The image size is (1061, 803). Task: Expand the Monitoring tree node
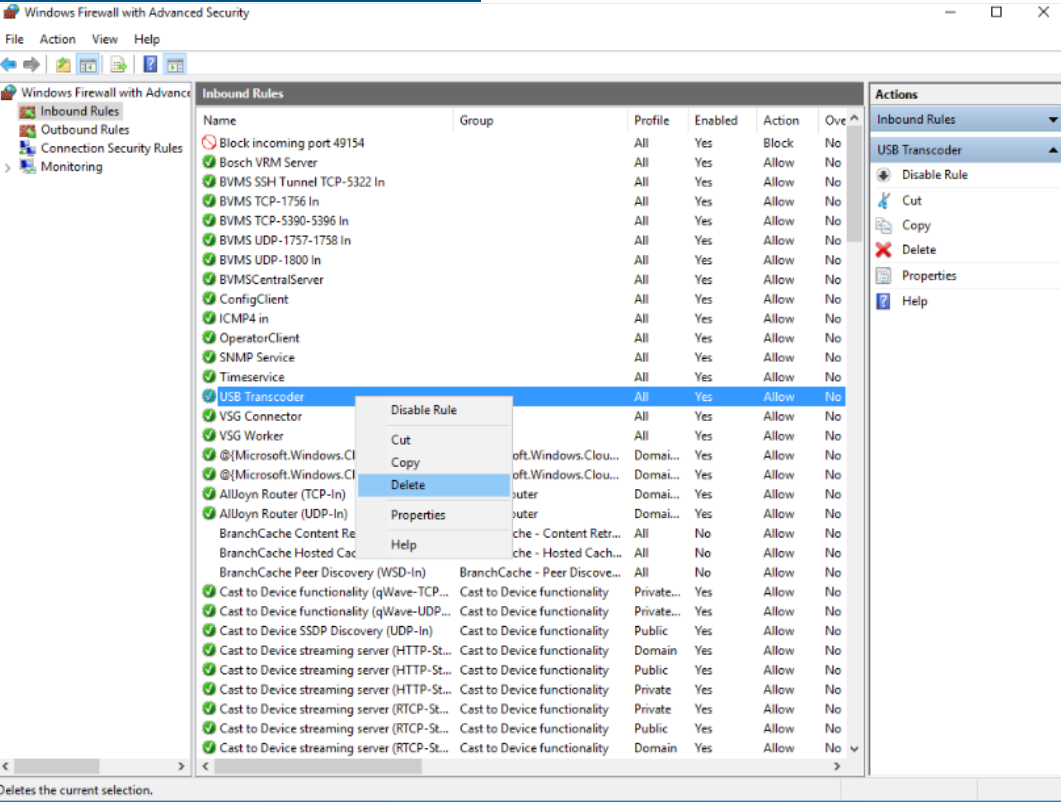pyautogui.click(x=9, y=167)
